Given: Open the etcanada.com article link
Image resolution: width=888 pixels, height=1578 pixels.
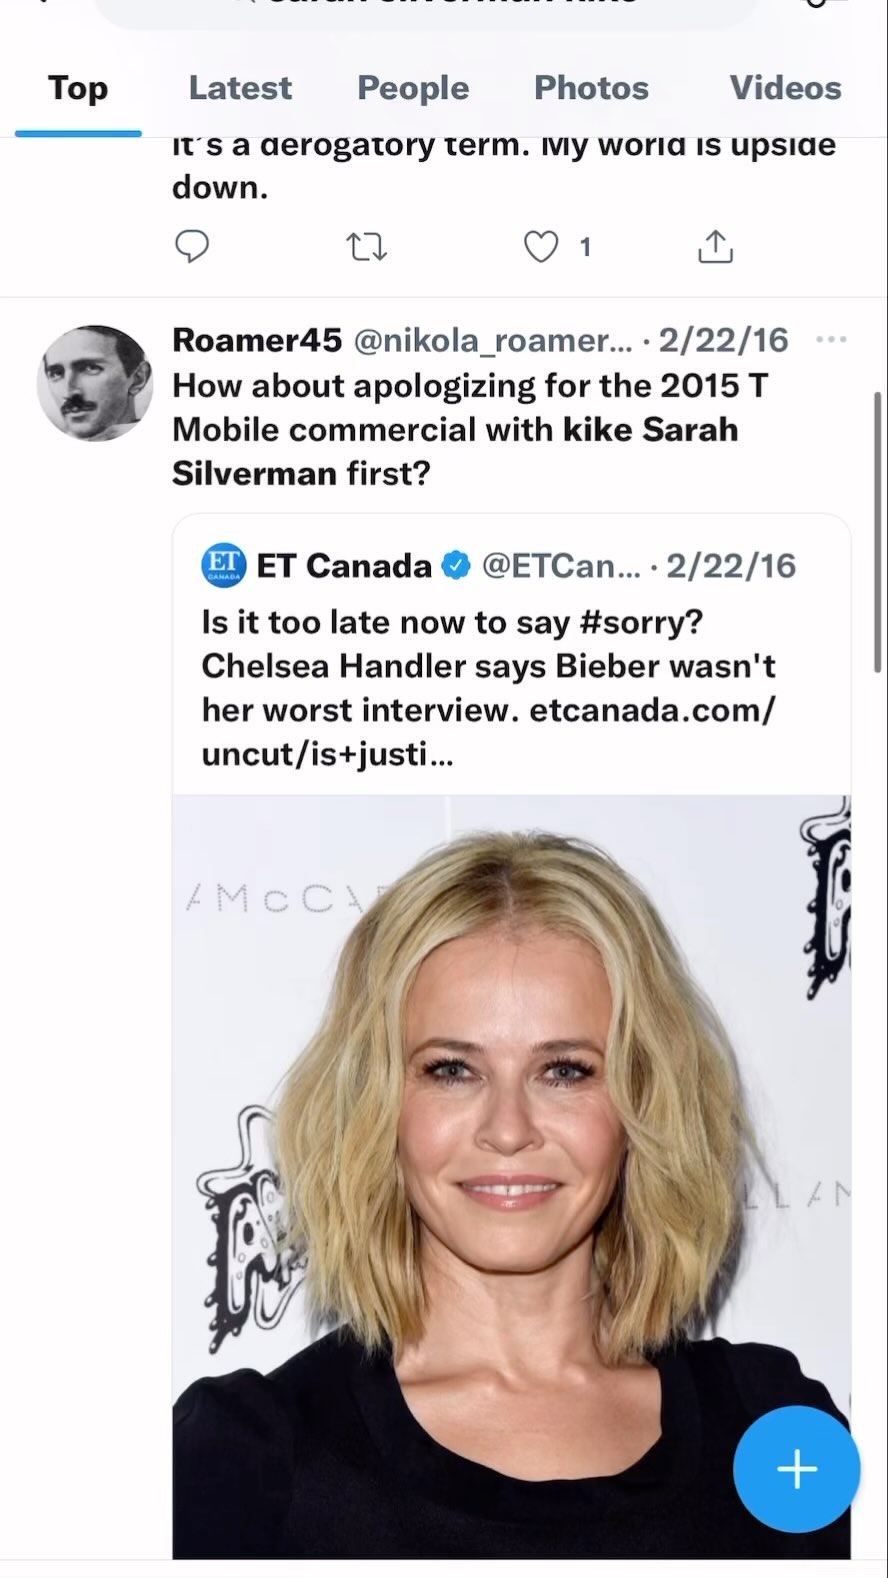Looking at the screenshot, I should [x=651, y=710].
